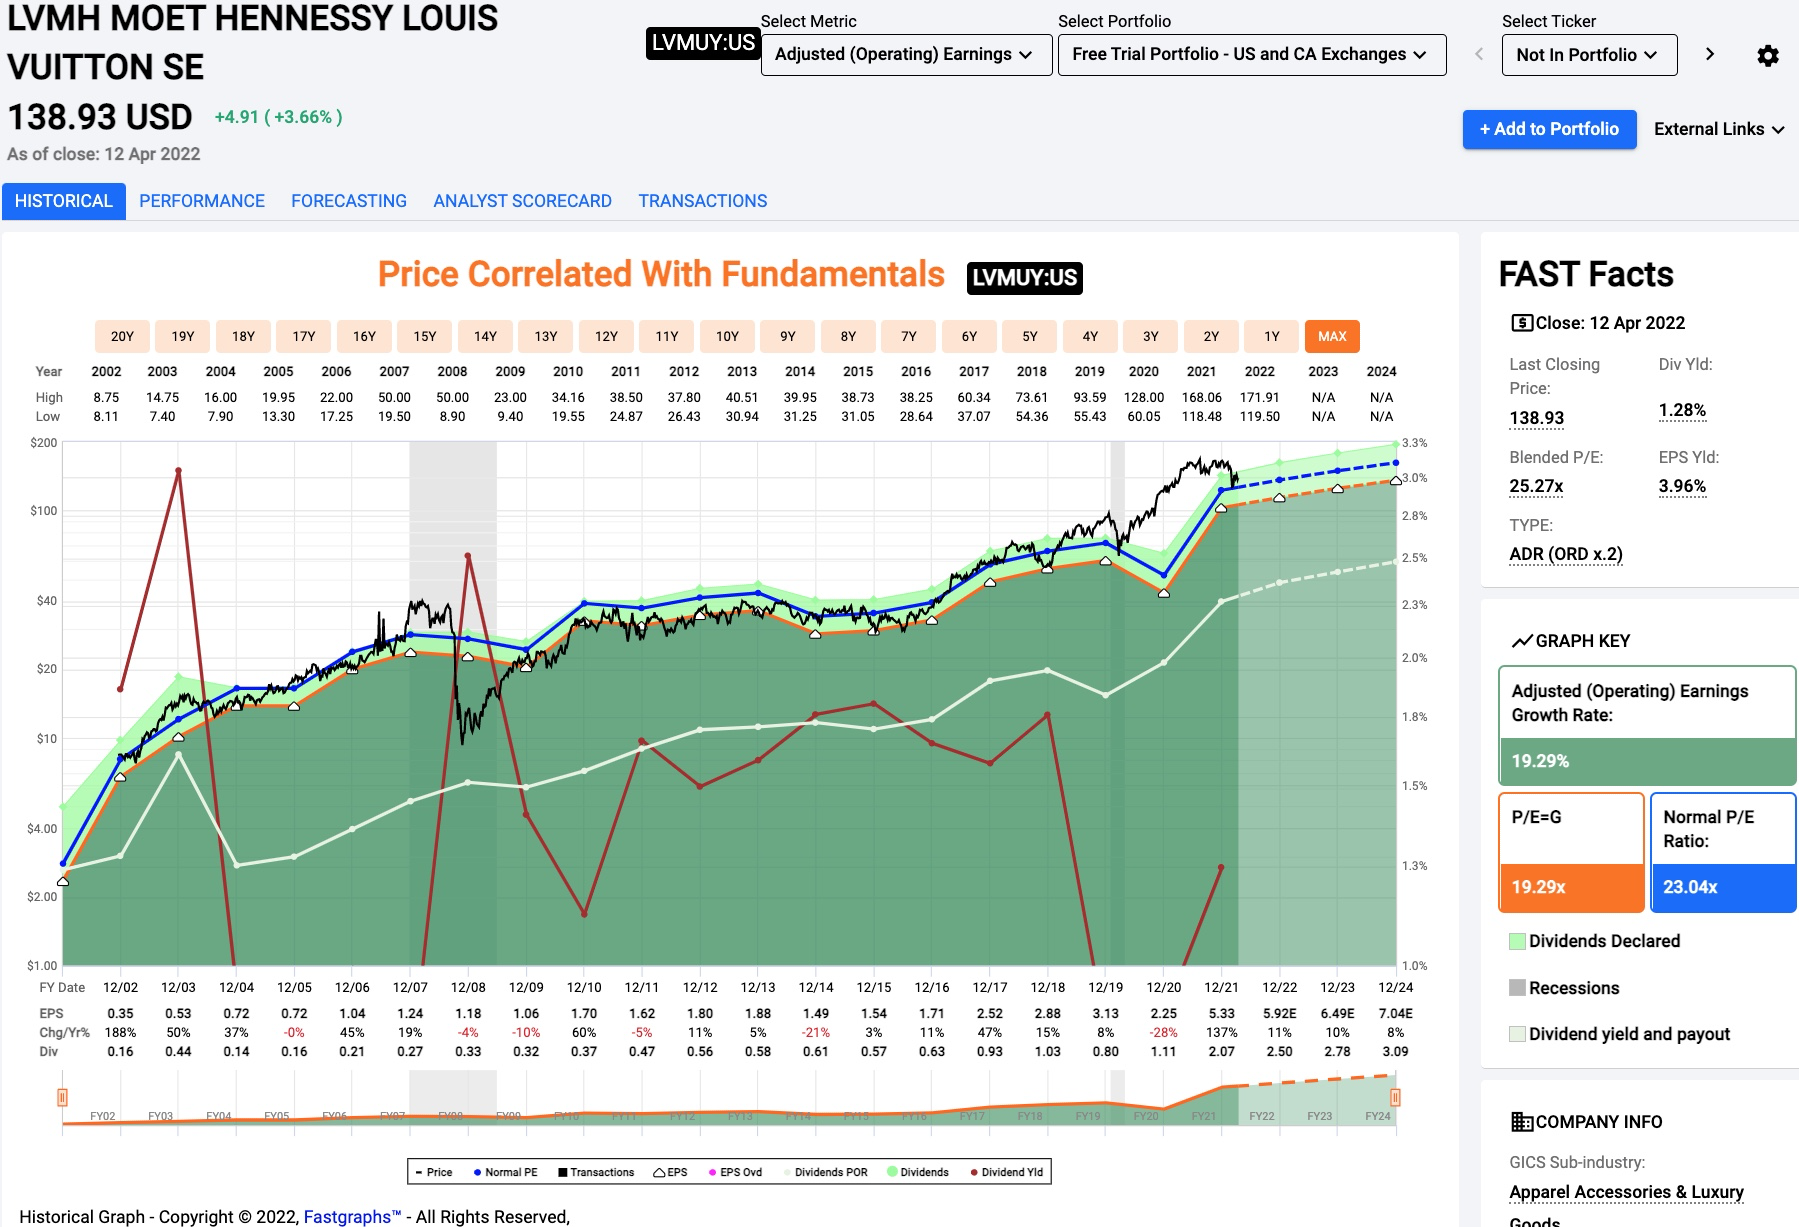Select the 10Y time range button
The height and width of the screenshot is (1227, 1799).
click(x=727, y=336)
